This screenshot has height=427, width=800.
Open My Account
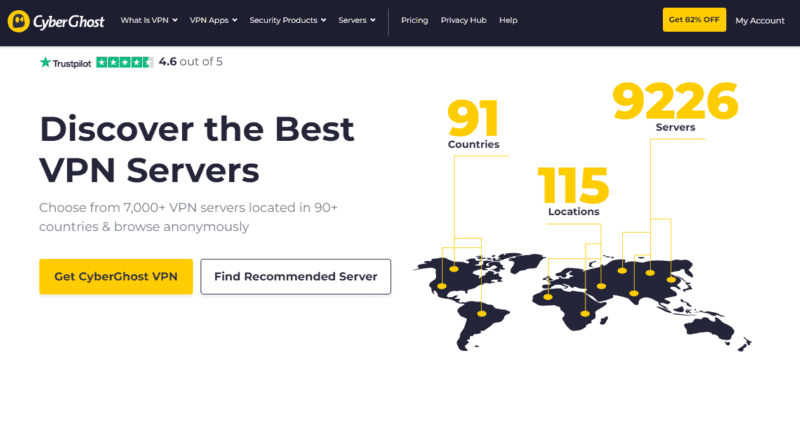tap(760, 21)
